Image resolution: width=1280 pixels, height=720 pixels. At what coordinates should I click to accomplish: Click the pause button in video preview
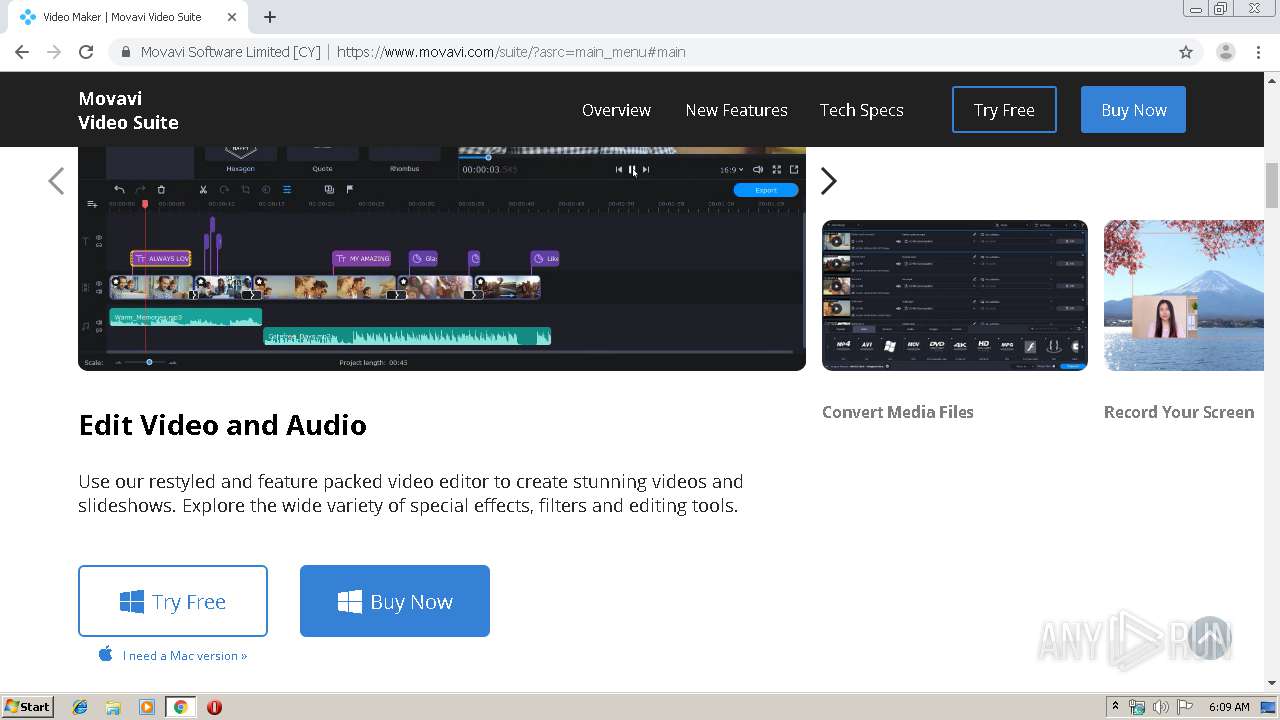632,170
